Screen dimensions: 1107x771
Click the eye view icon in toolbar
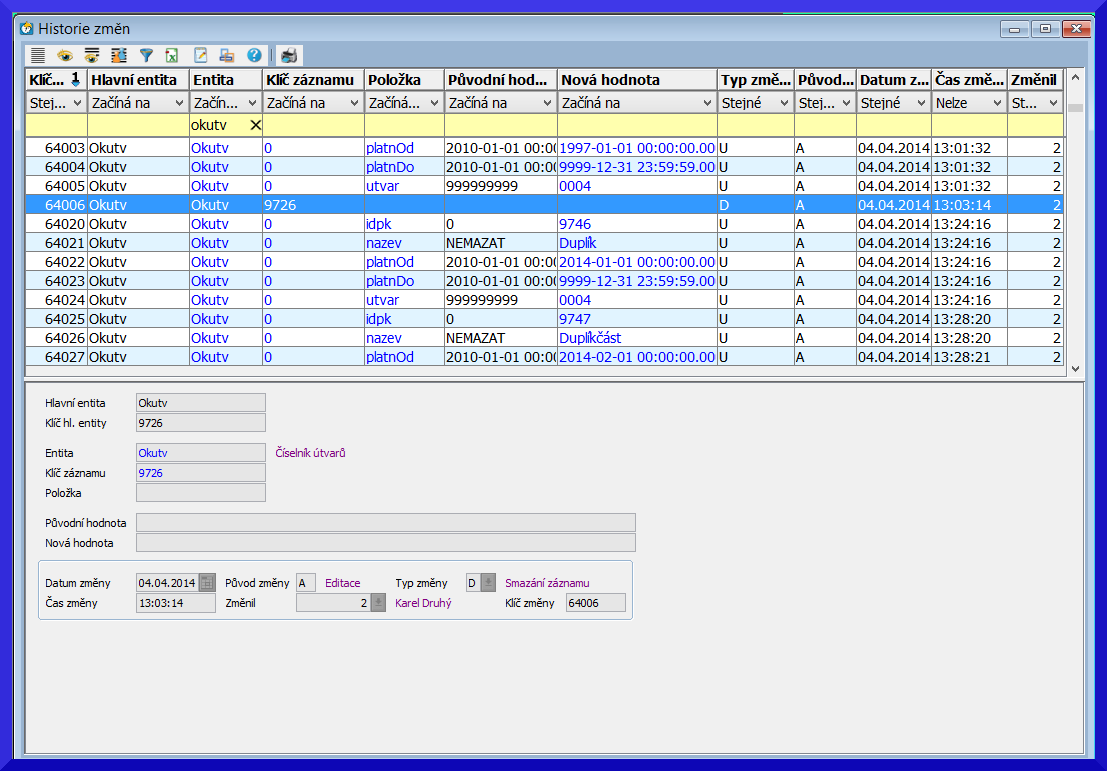[x=65, y=56]
